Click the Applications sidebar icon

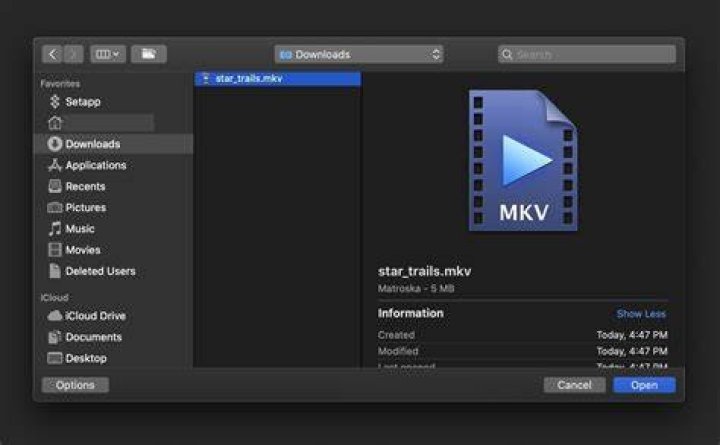(55, 165)
